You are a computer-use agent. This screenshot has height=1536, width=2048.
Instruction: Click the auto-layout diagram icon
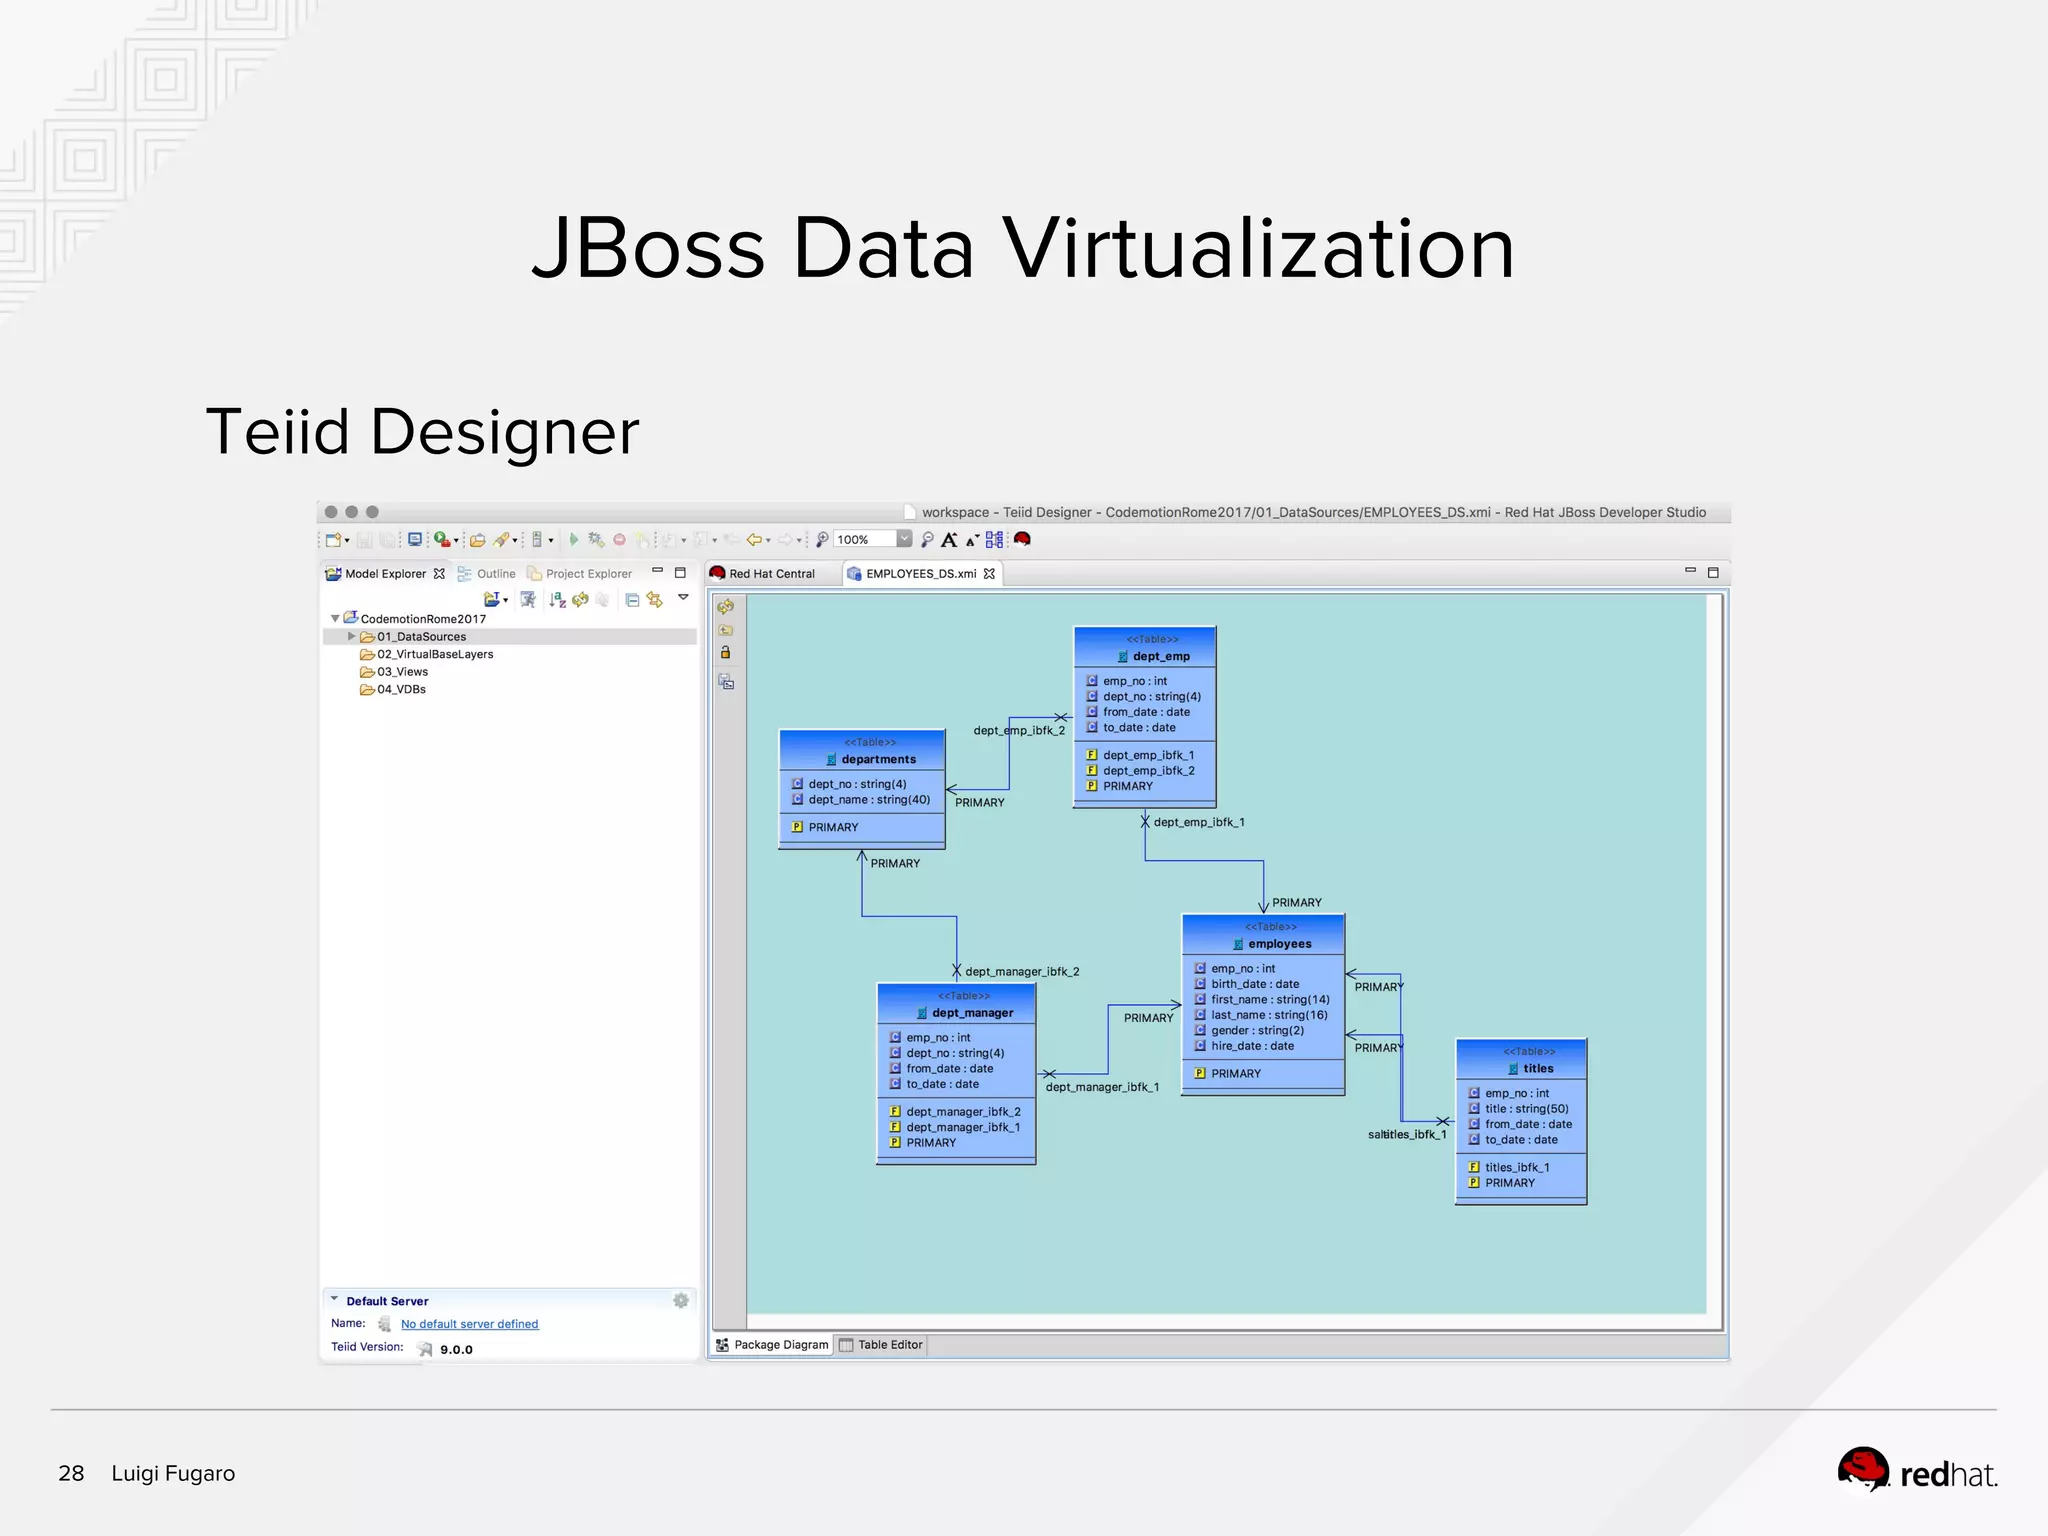pyautogui.click(x=994, y=540)
